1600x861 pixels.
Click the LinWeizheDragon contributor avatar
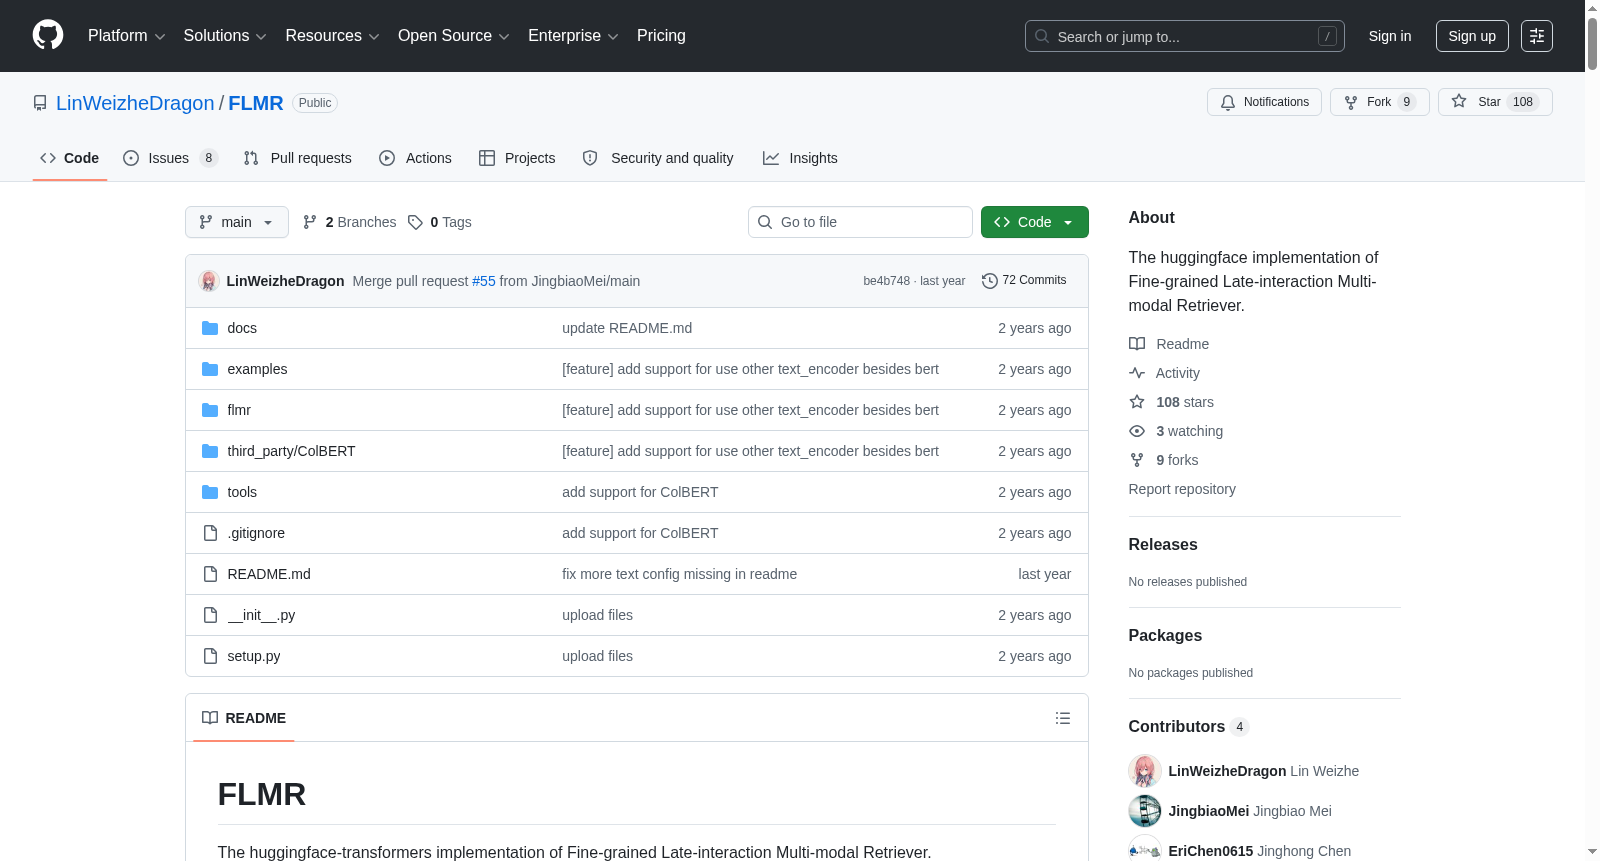click(1145, 771)
